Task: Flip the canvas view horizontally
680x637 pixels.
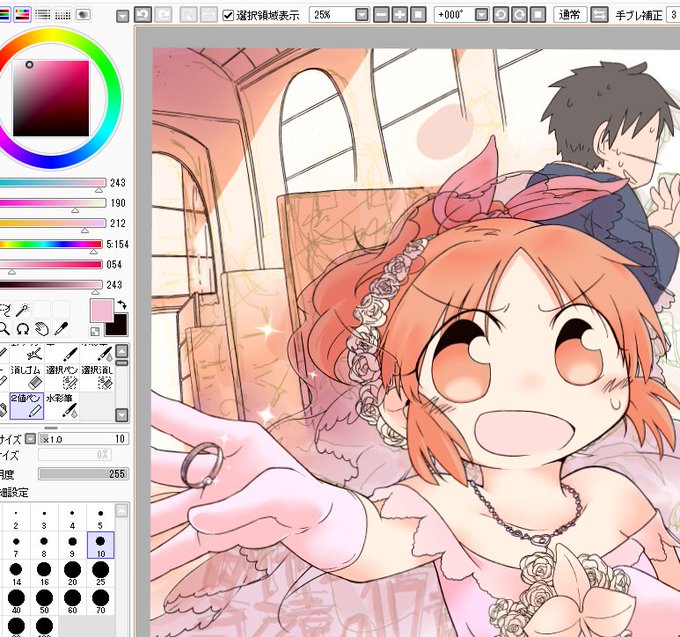Action: (x=599, y=15)
